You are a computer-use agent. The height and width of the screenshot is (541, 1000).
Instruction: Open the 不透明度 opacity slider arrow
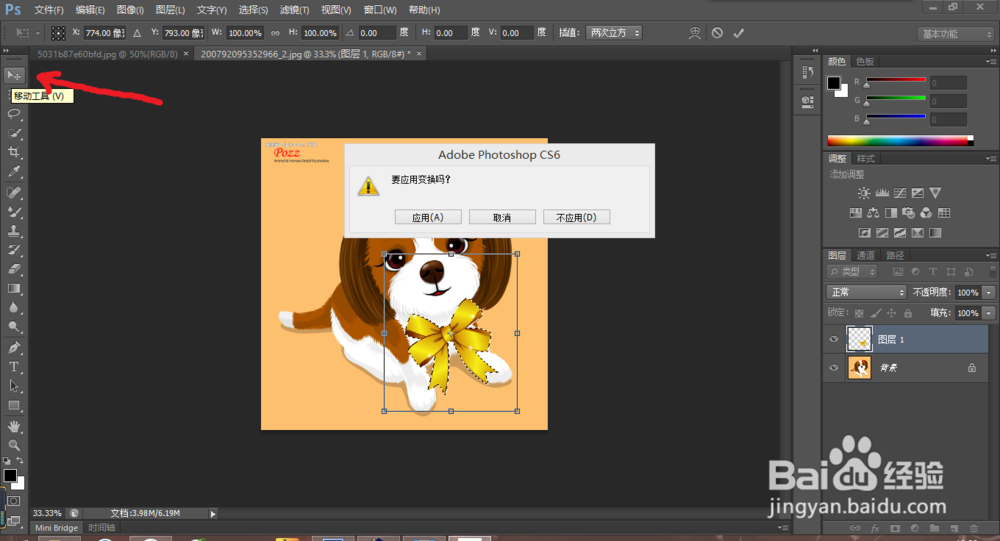coord(989,292)
